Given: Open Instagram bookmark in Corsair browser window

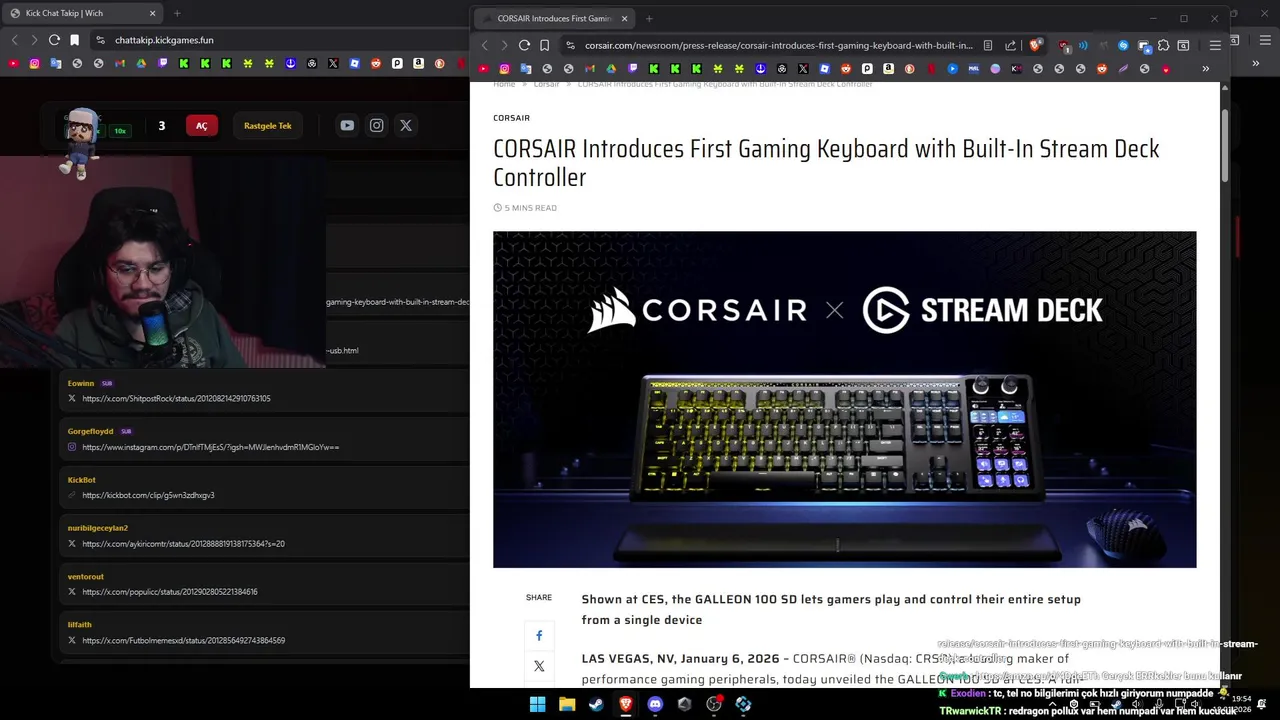Looking at the screenshot, I should tap(504, 69).
